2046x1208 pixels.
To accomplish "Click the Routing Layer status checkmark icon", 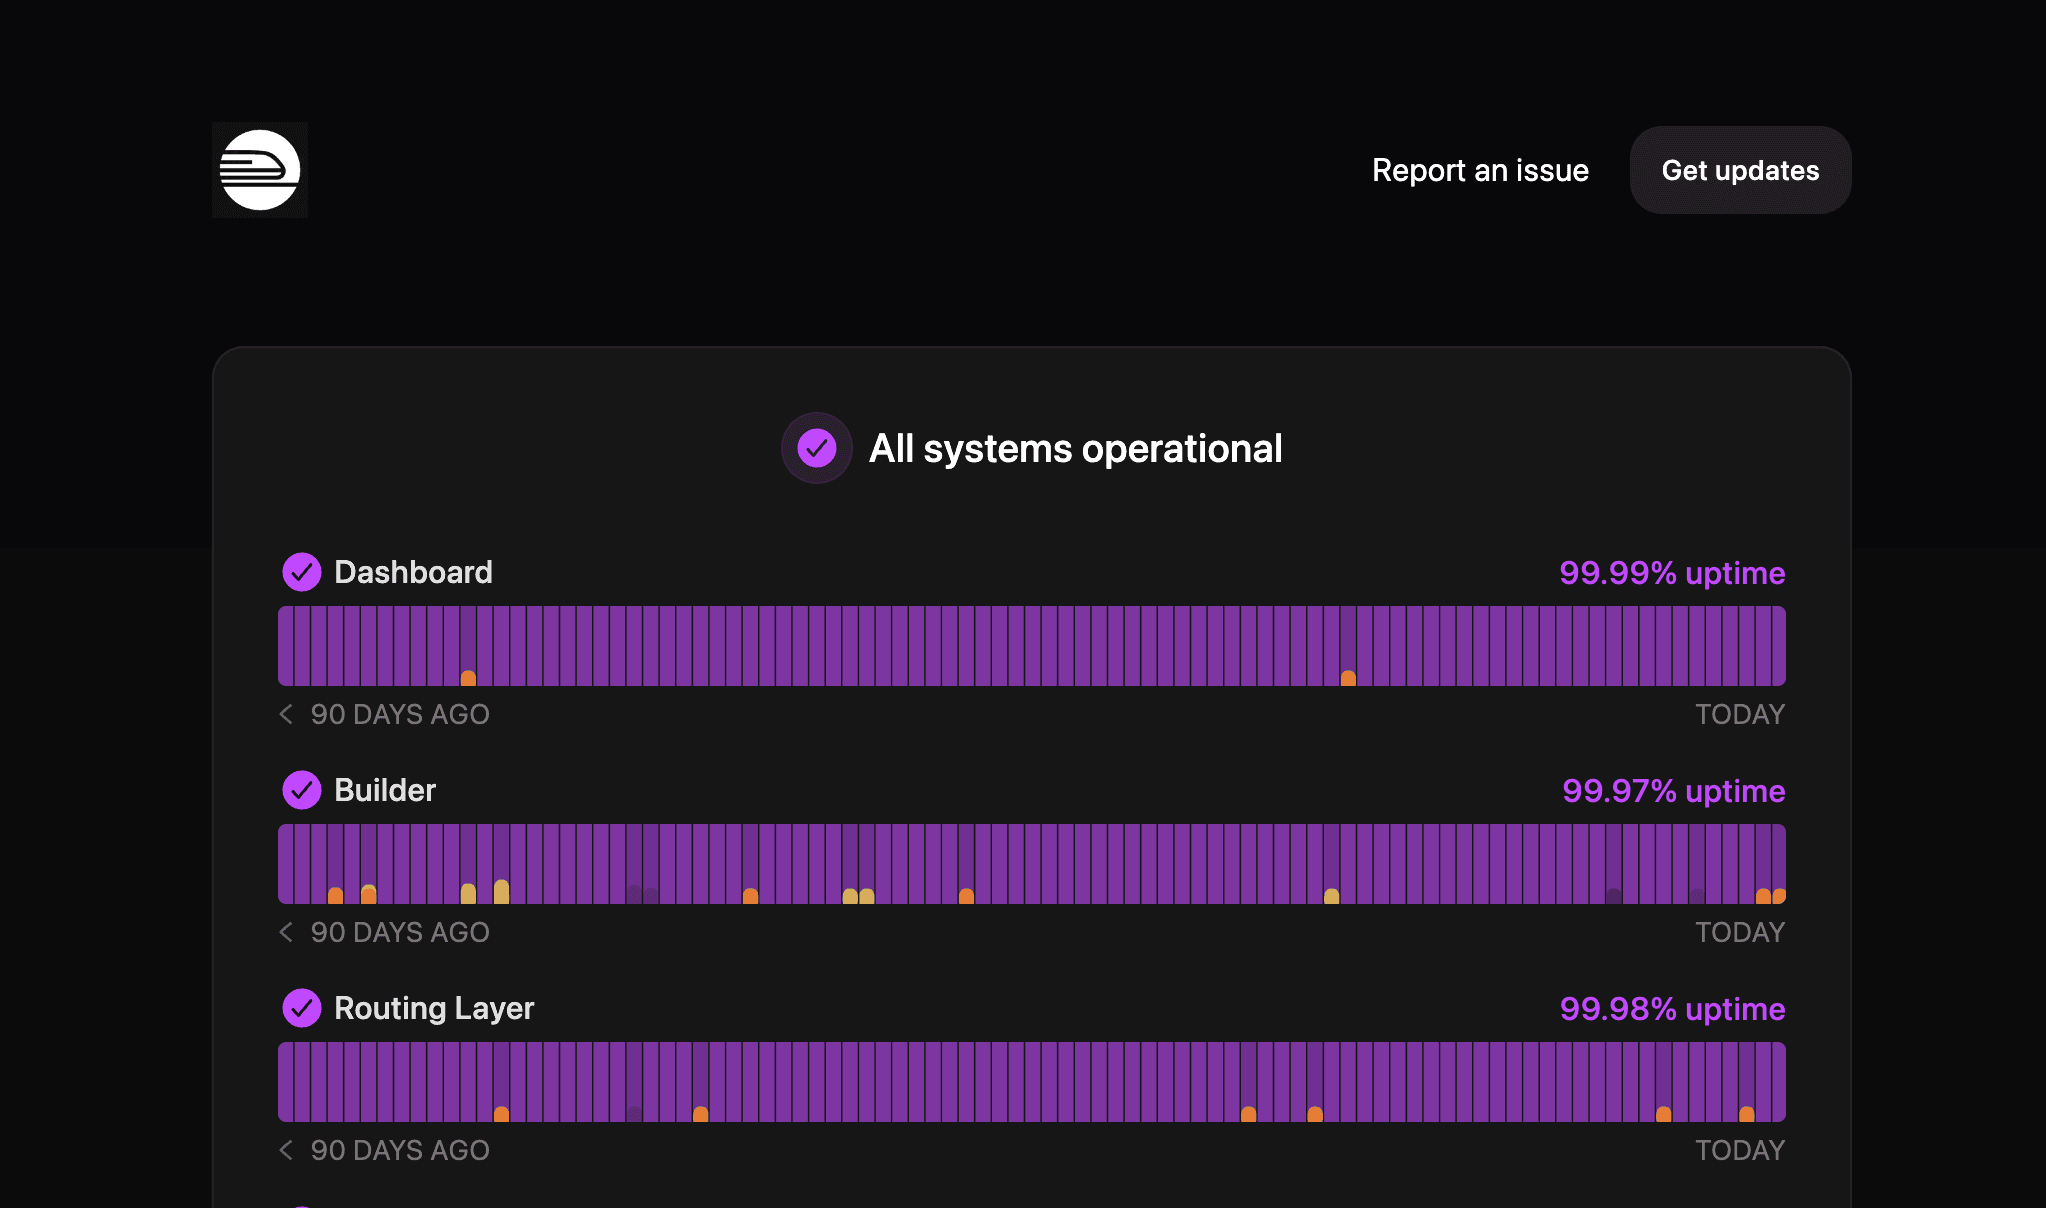I will click(x=302, y=1008).
